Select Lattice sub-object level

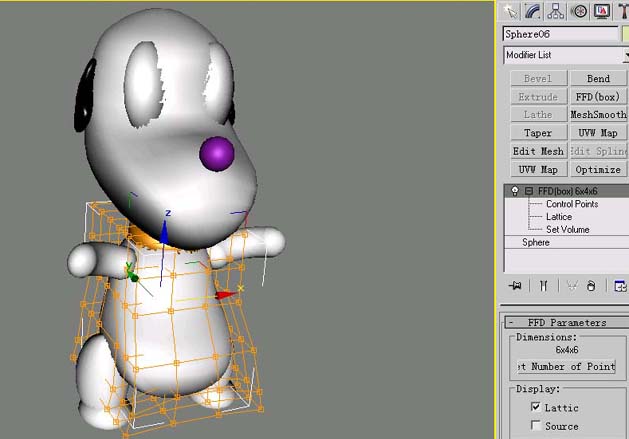click(x=559, y=217)
